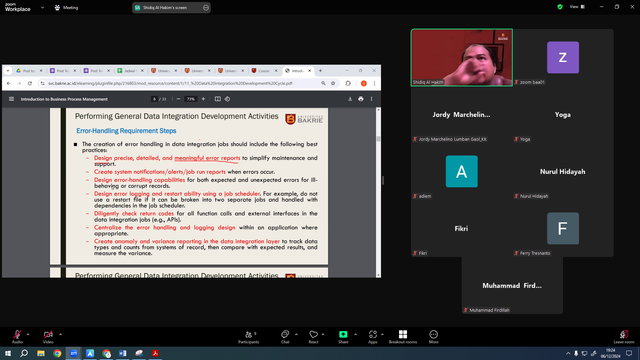The width and height of the screenshot is (640, 360).
Task: Open the React emoji menu
Action: (x=313, y=337)
